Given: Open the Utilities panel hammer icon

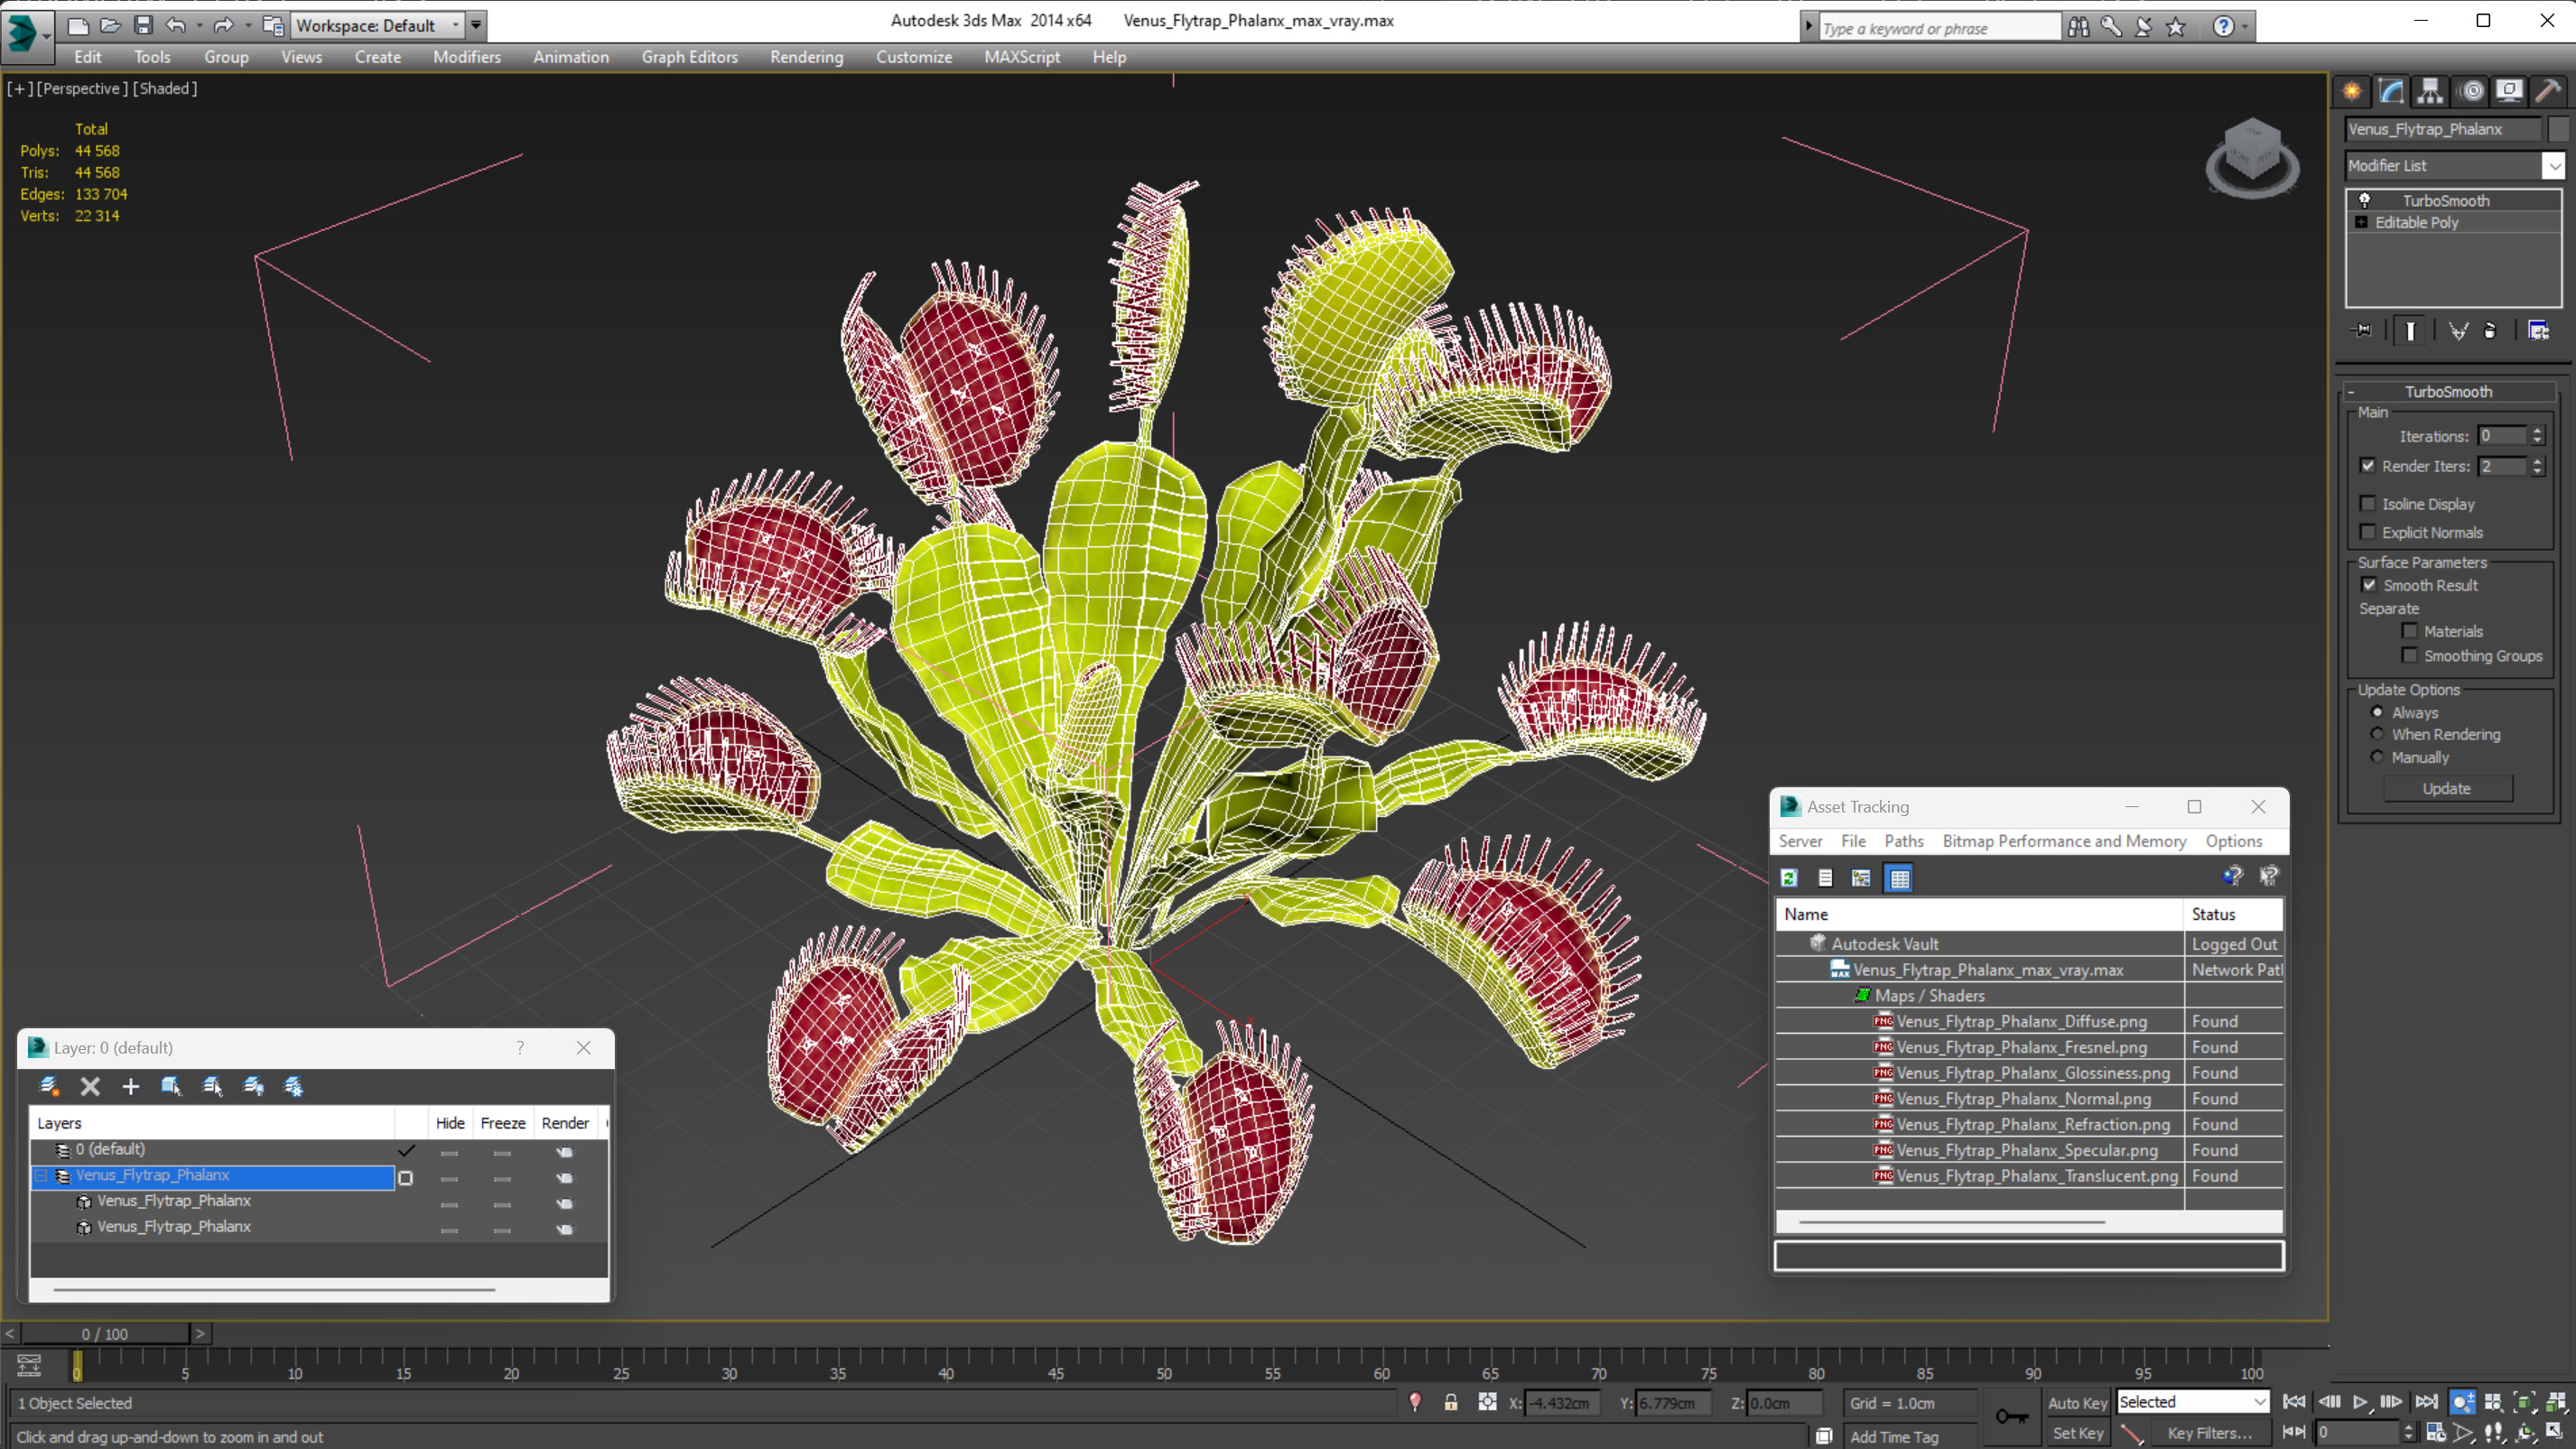Looking at the screenshot, I should [x=2548, y=91].
